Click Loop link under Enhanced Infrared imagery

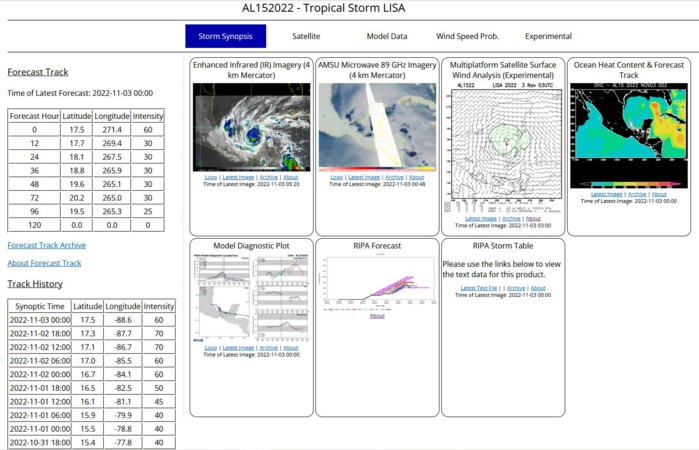click(x=211, y=178)
